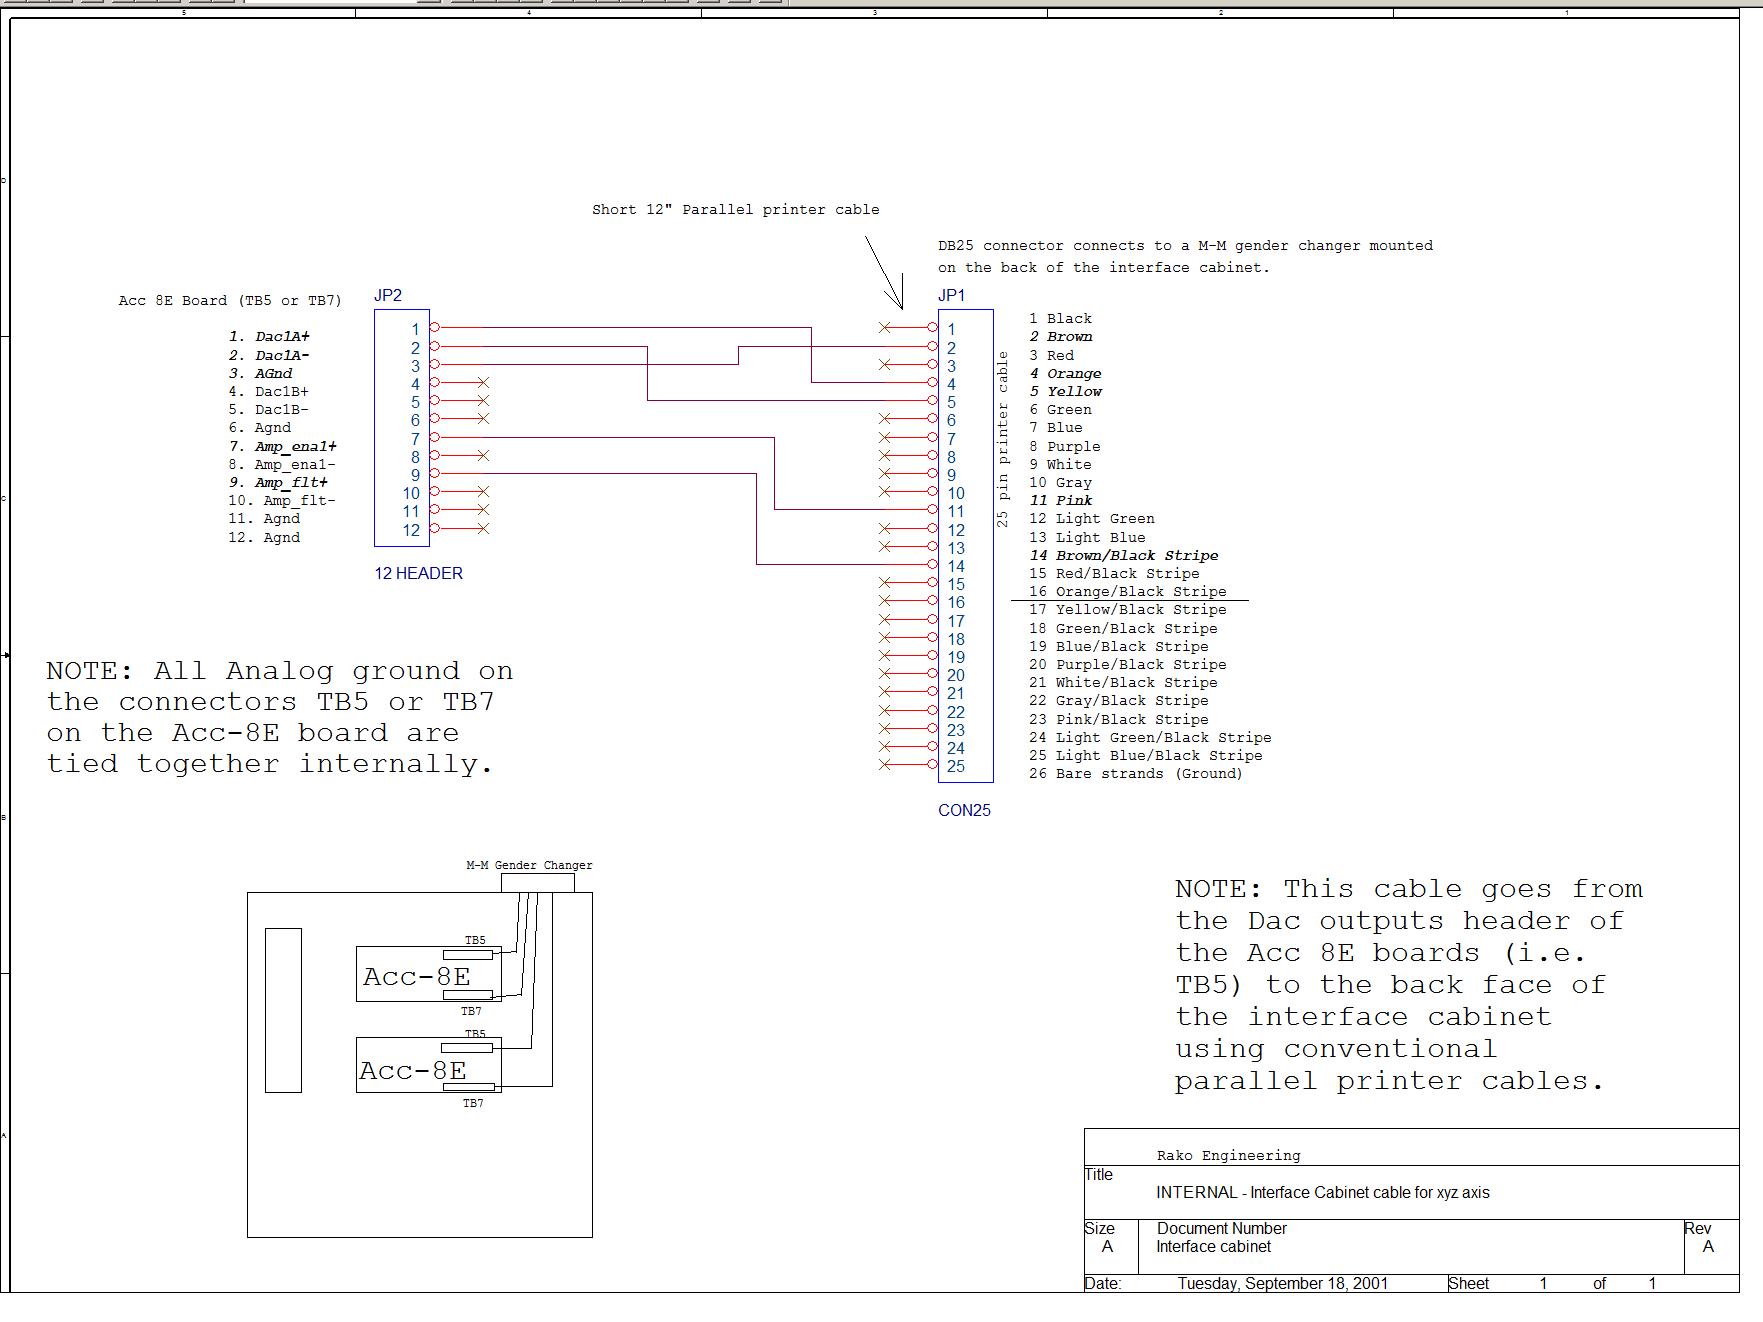Click the M-M Gender Changer label
The image size is (1763, 1322).
(x=529, y=865)
